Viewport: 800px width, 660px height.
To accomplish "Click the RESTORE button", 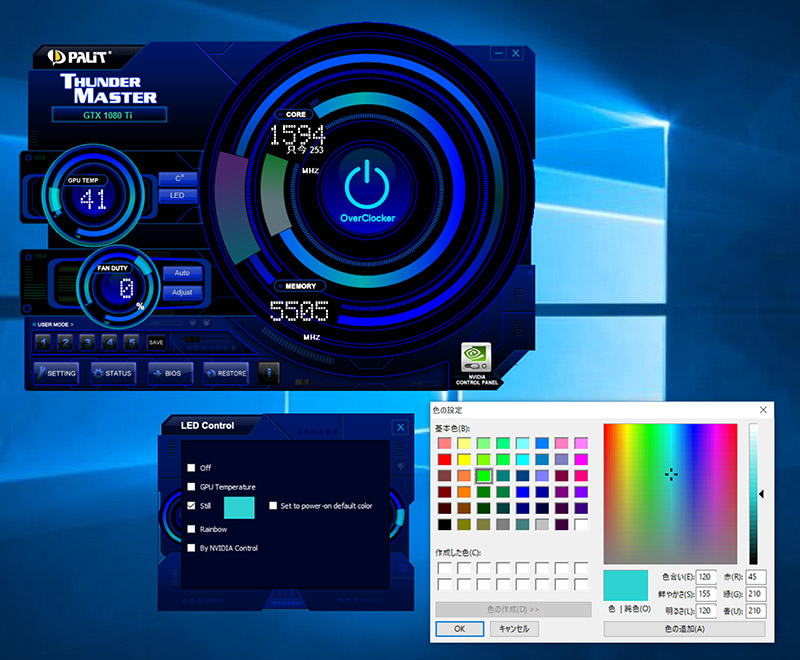I will (x=226, y=373).
